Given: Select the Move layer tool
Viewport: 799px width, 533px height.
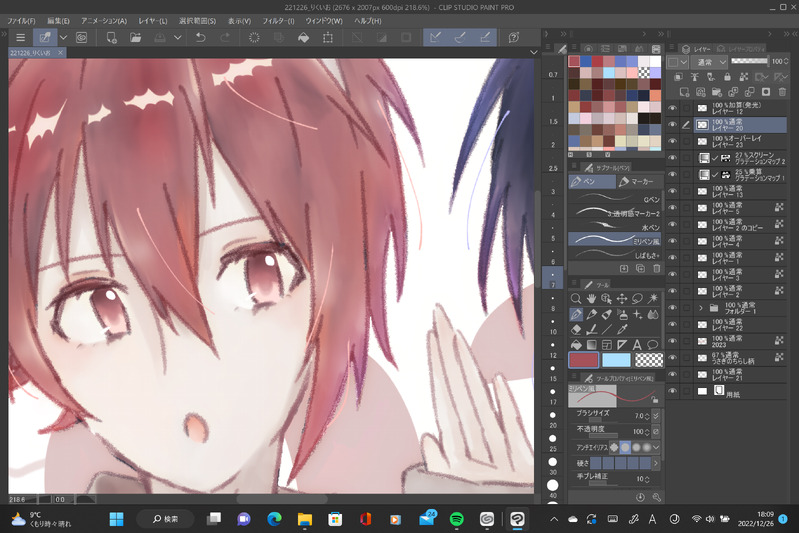Looking at the screenshot, I should [622, 299].
